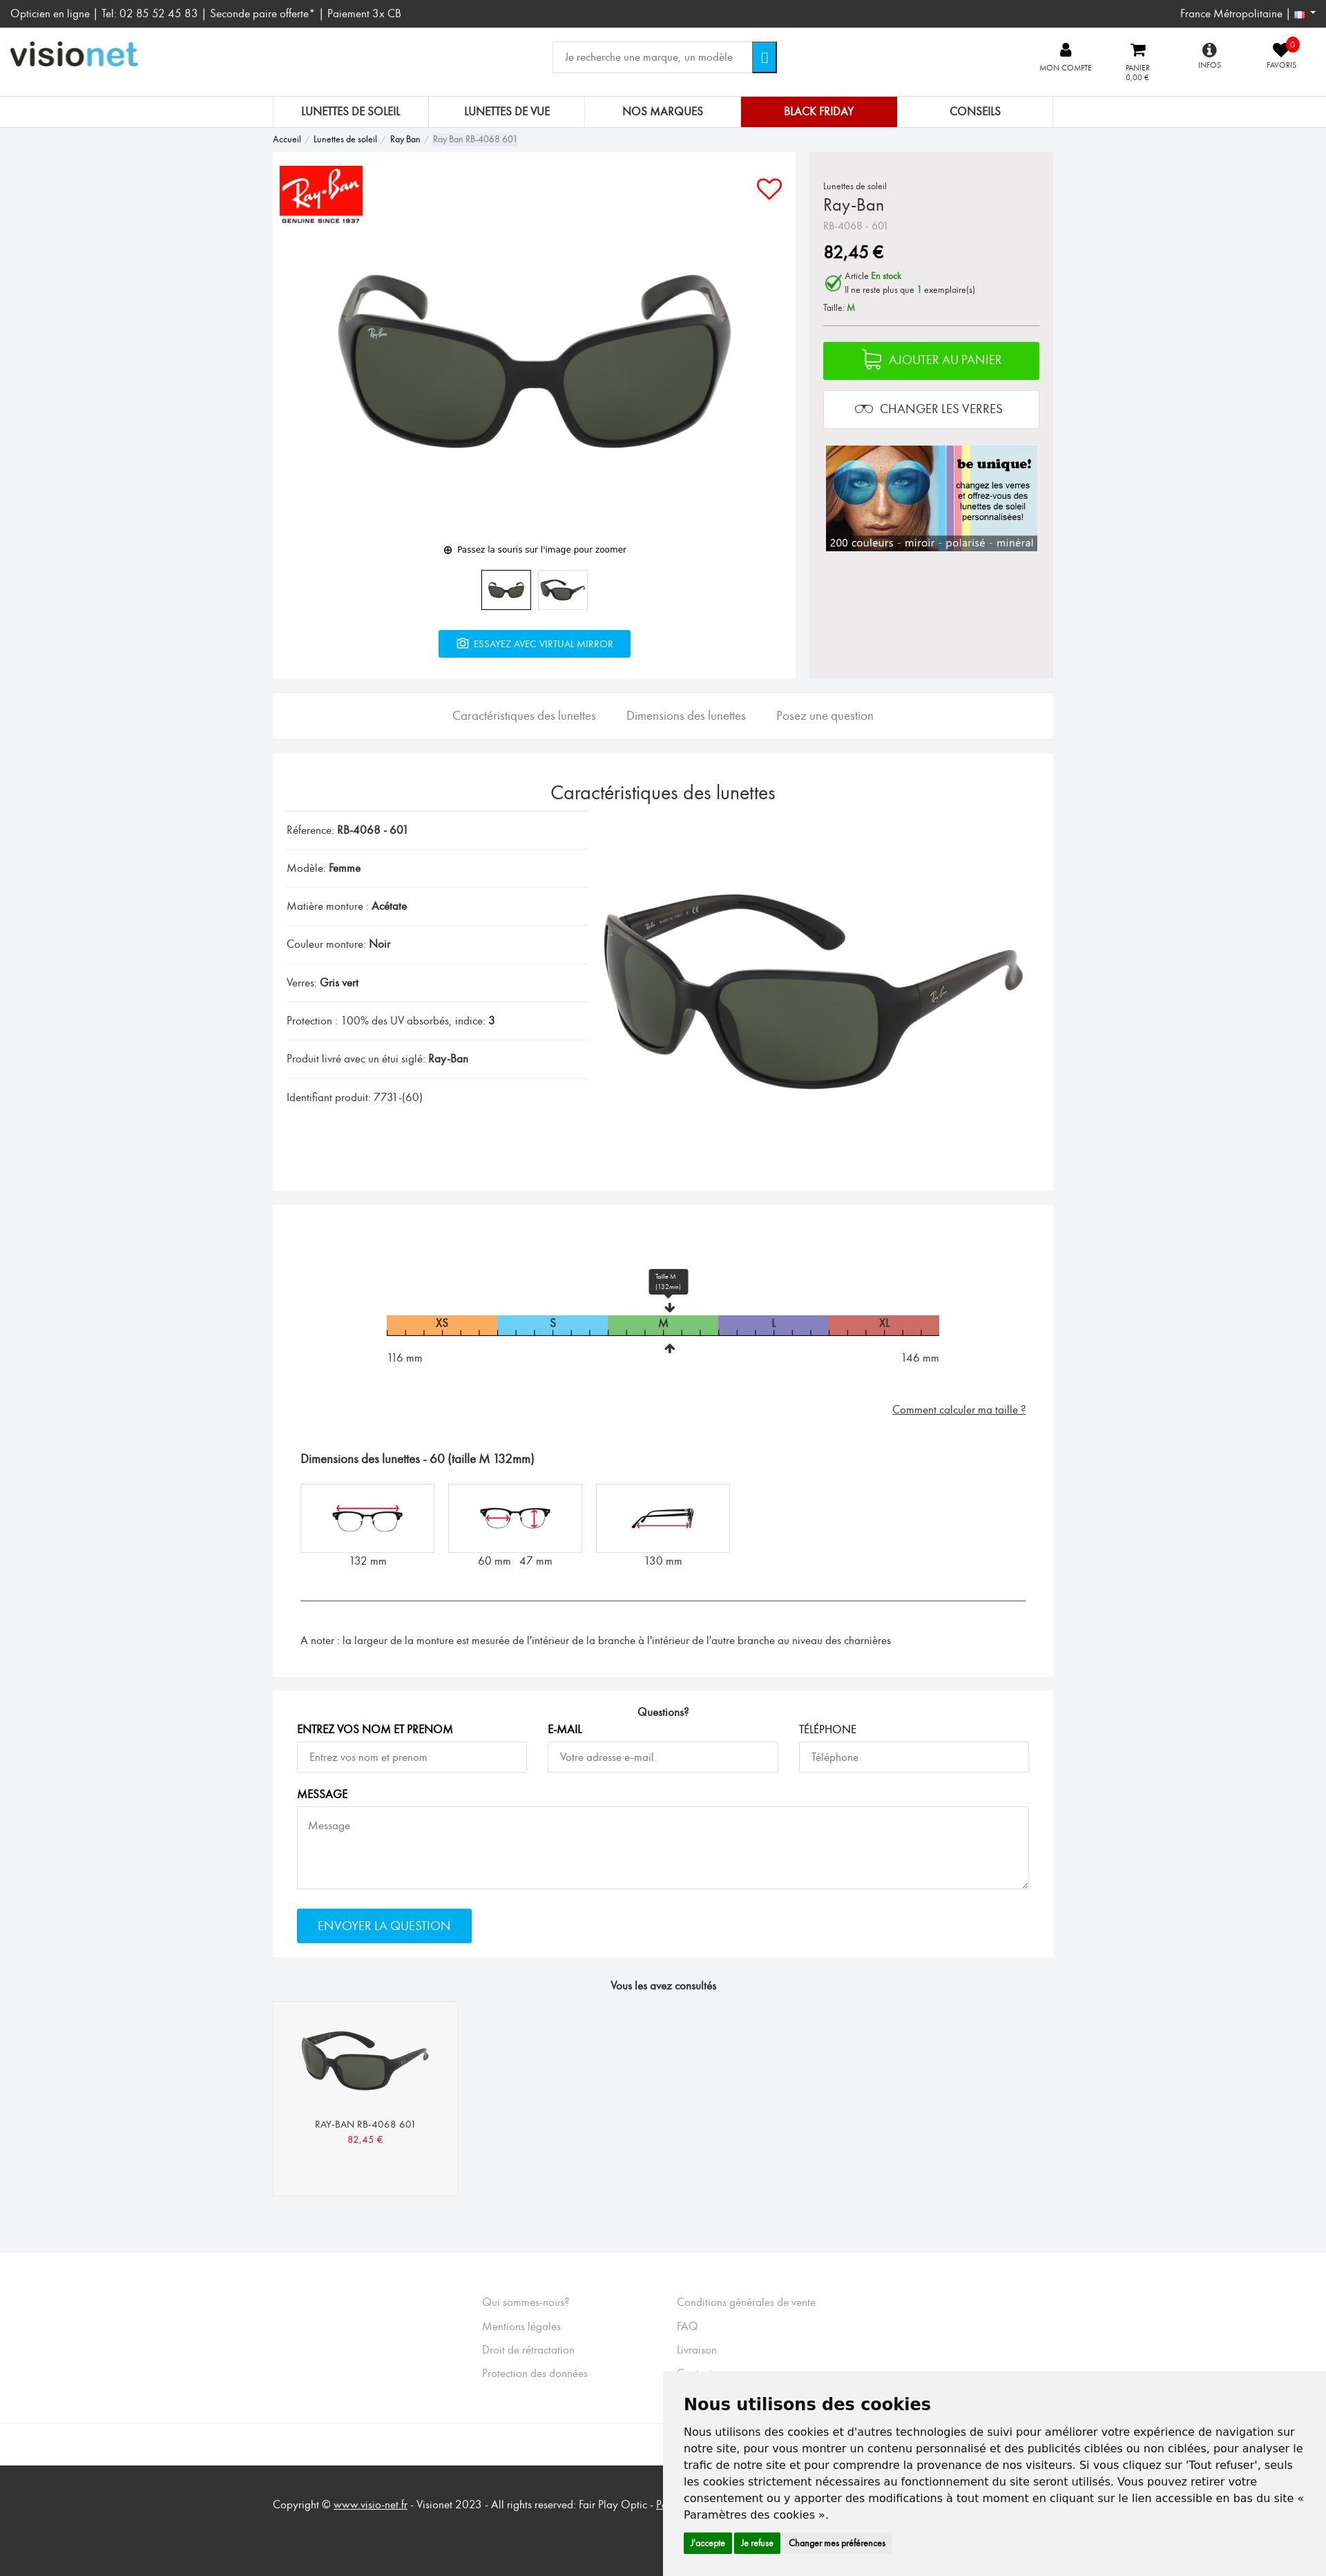Screen dimensions: 1326x2576
Task: Click the frame width 132 mm diagram
Action: (x=367, y=1518)
